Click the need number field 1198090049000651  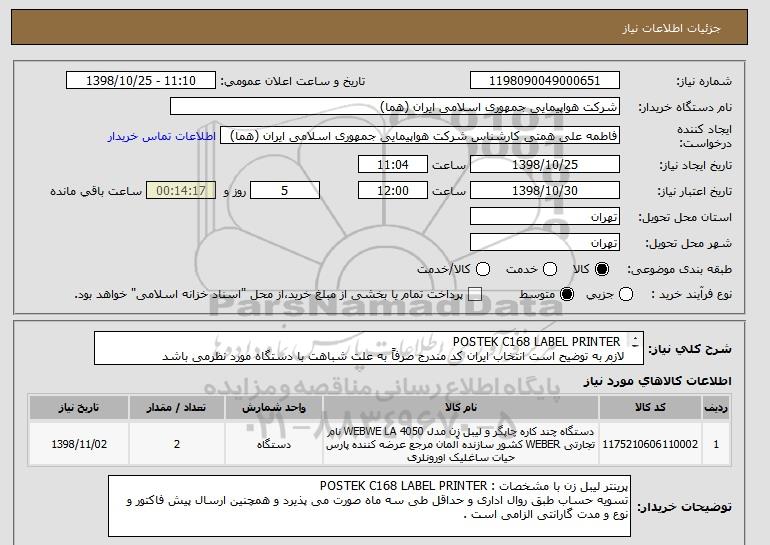coord(545,81)
